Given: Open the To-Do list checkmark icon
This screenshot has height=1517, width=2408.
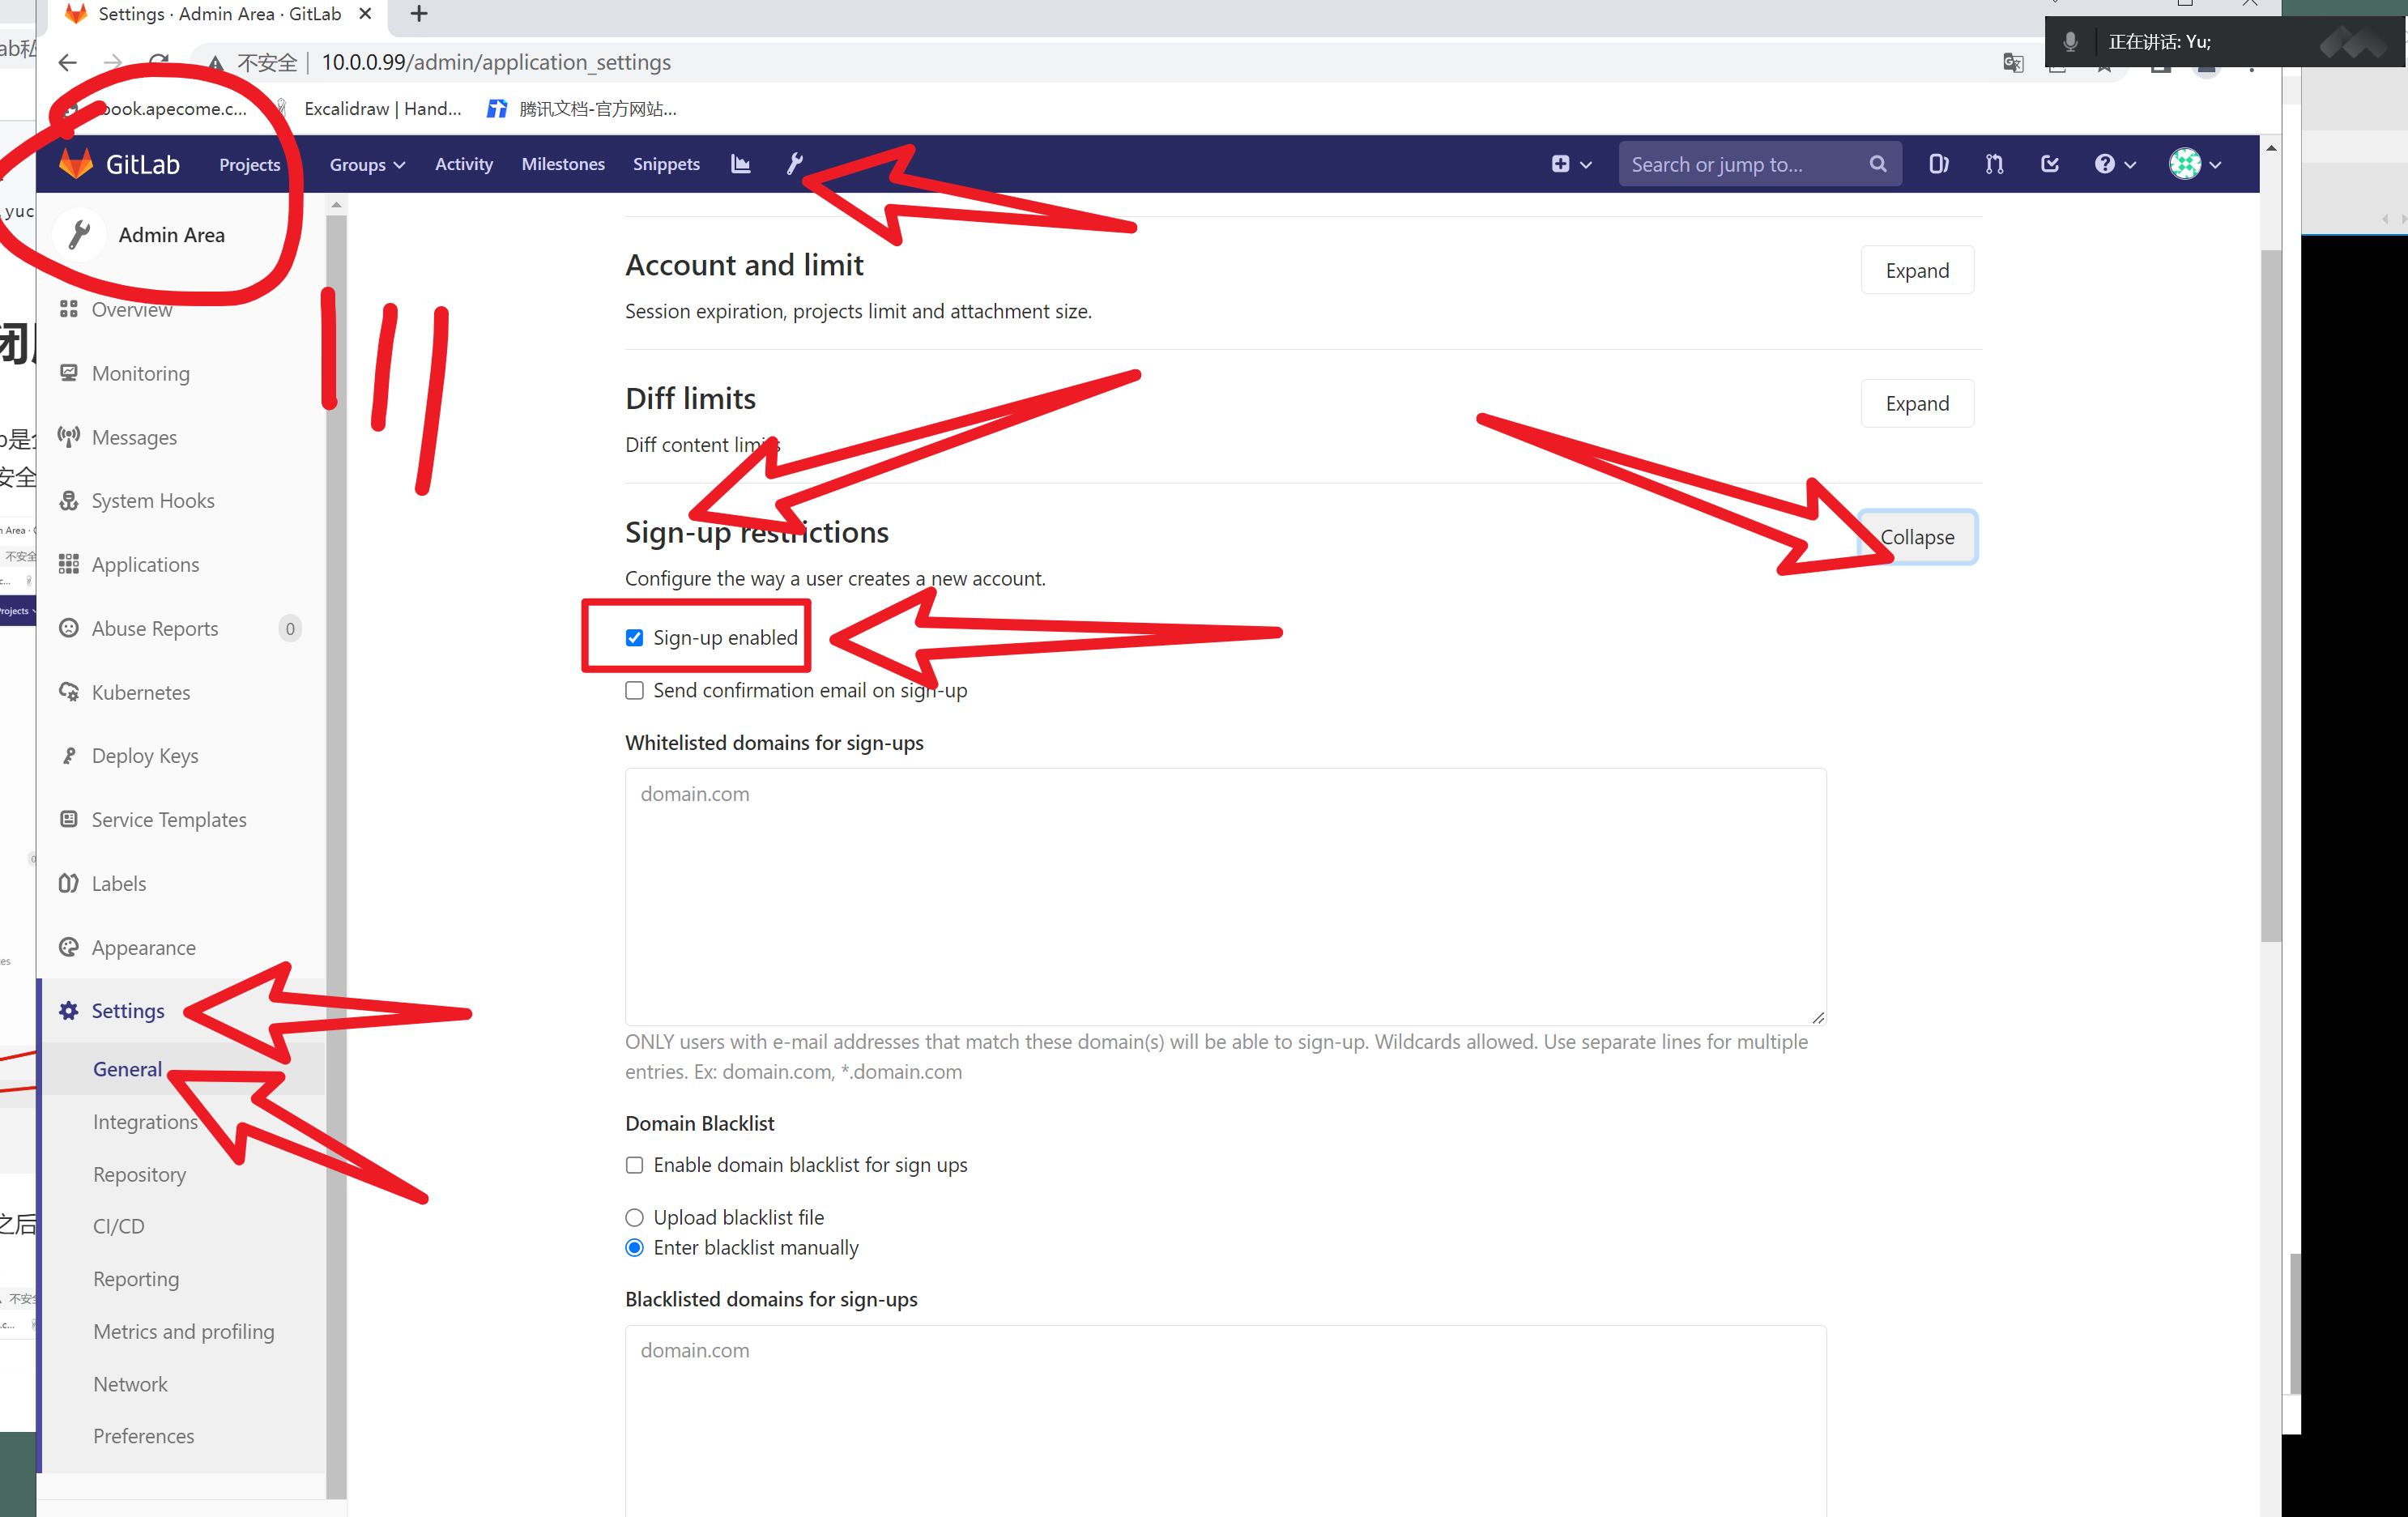Looking at the screenshot, I should 2049,164.
